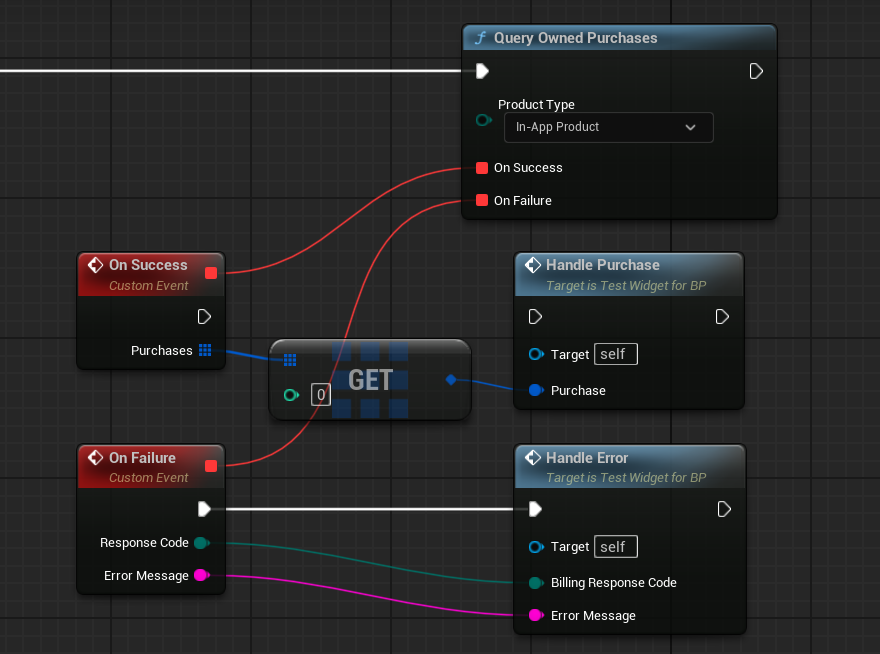The height and width of the screenshot is (654, 880).
Task: Click the red On Failure delegate pin on Query node
Action: pyautogui.click(x=482, y=201)
